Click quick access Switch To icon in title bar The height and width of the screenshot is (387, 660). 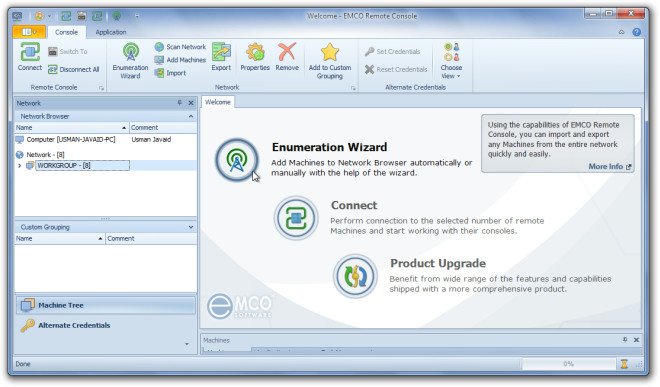82,16
